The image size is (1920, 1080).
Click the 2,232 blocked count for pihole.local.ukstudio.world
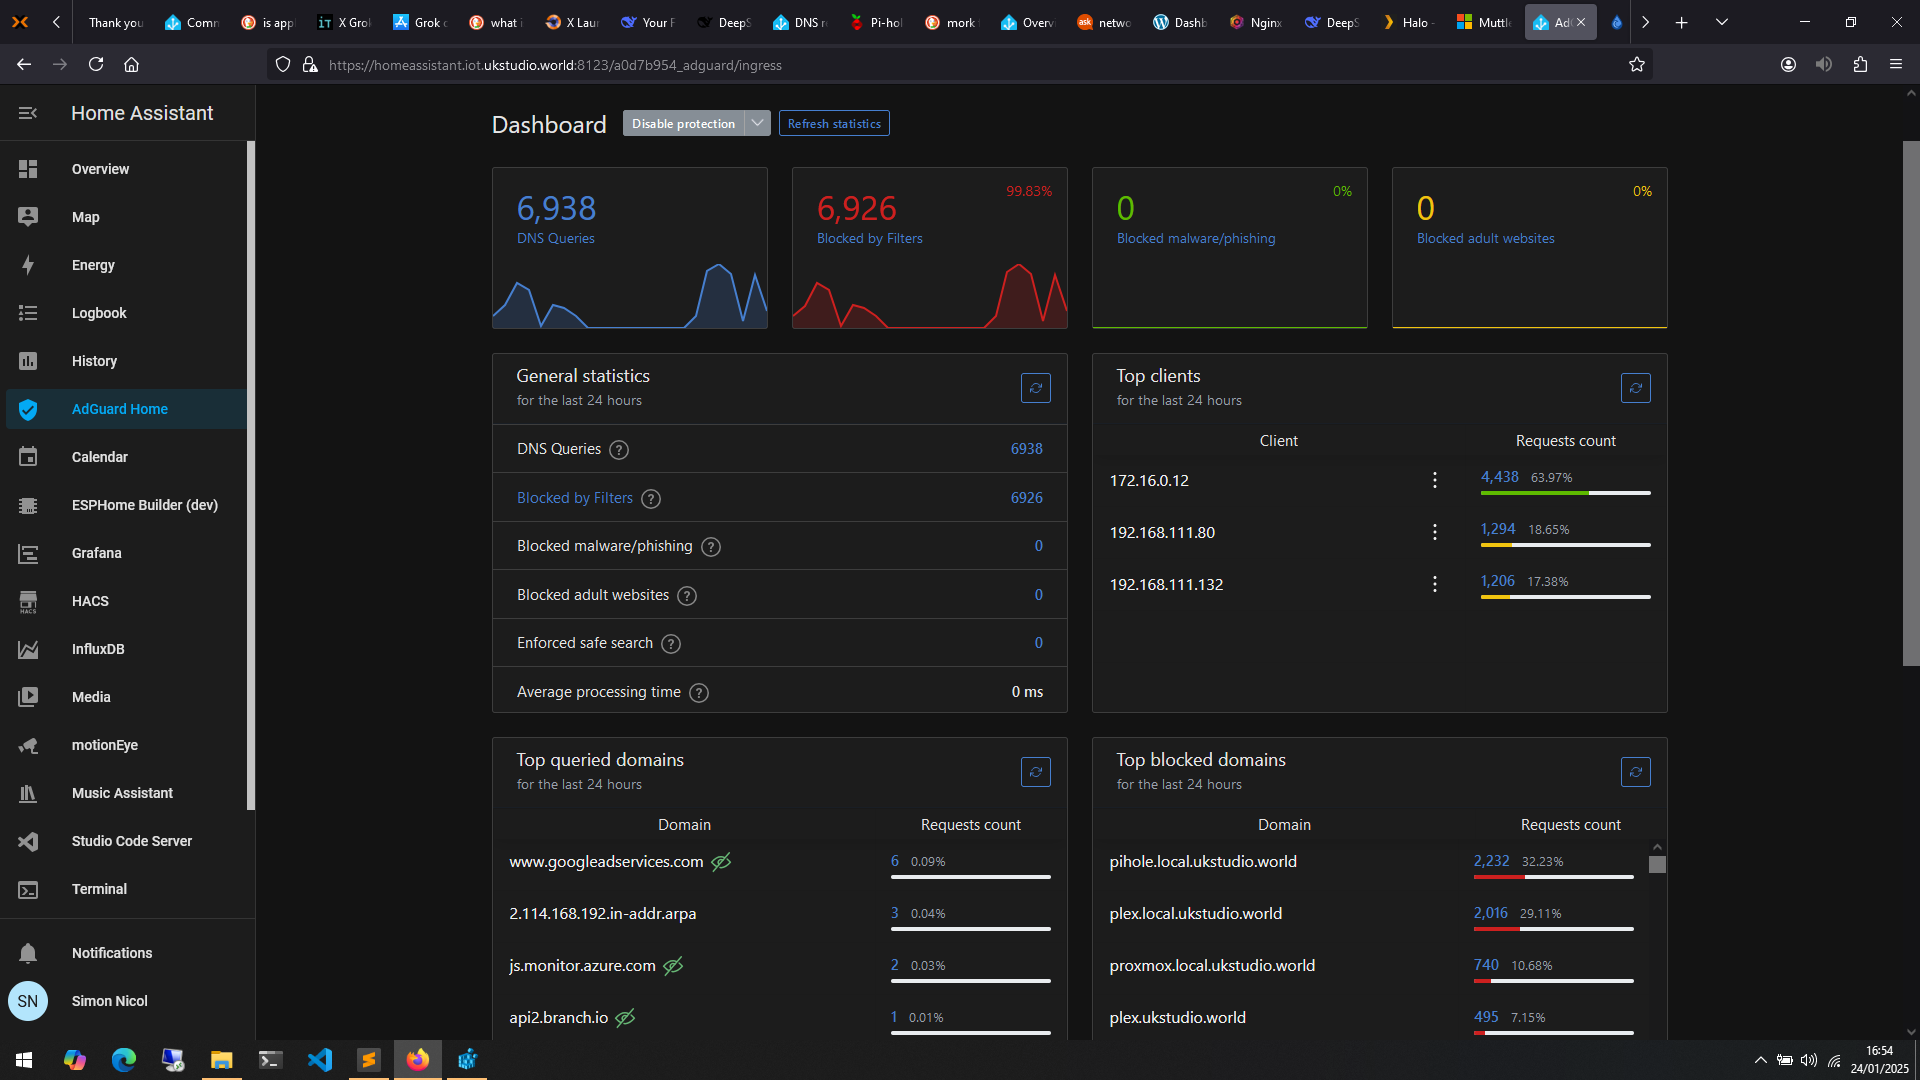(x=1491, y=861)
